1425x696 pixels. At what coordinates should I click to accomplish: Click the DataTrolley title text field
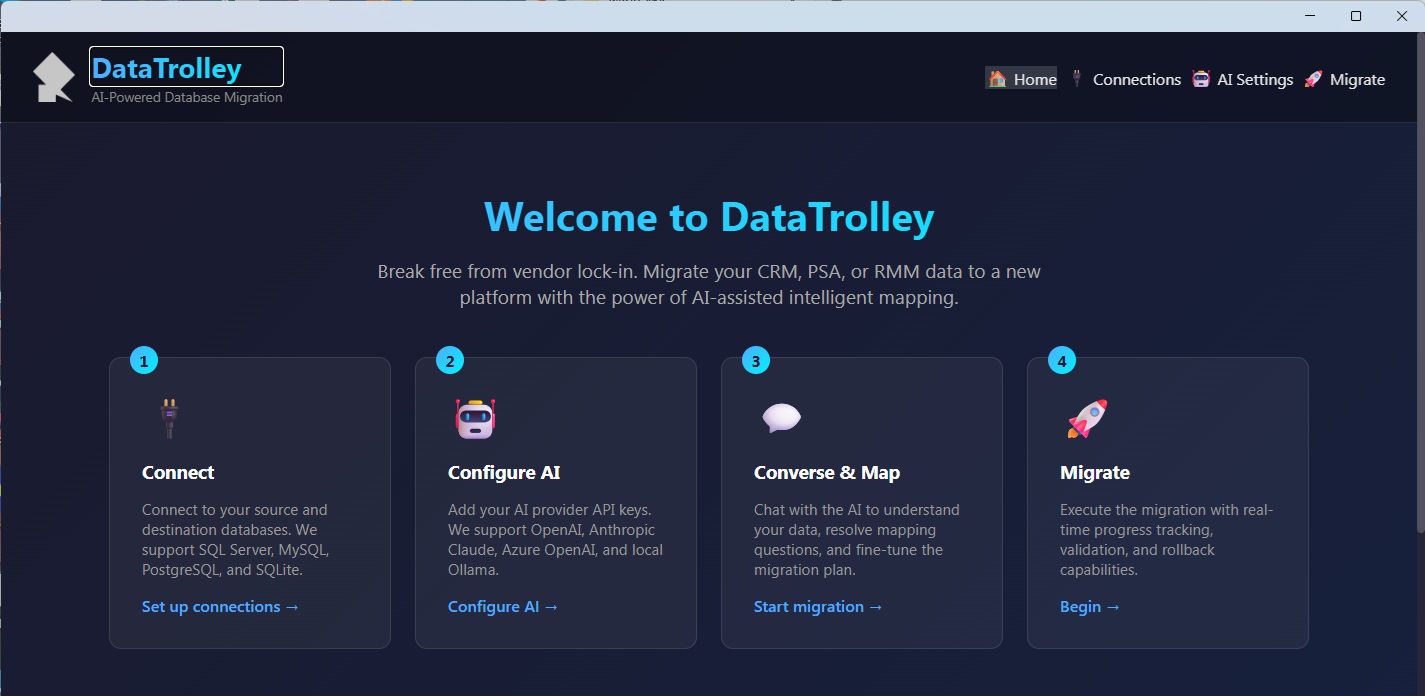pyautogui.click(x=186, y=67)
